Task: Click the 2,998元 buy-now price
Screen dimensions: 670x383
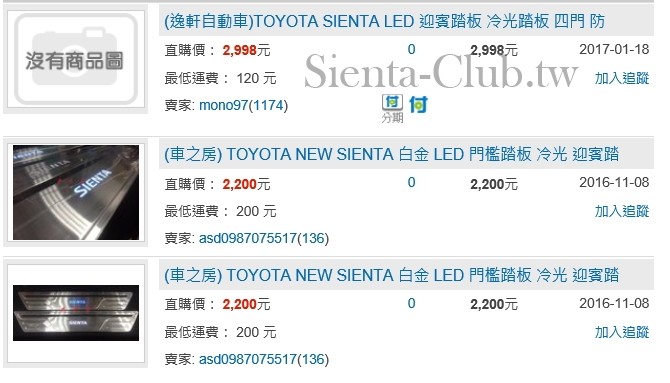Action: (x=246, y=50)
